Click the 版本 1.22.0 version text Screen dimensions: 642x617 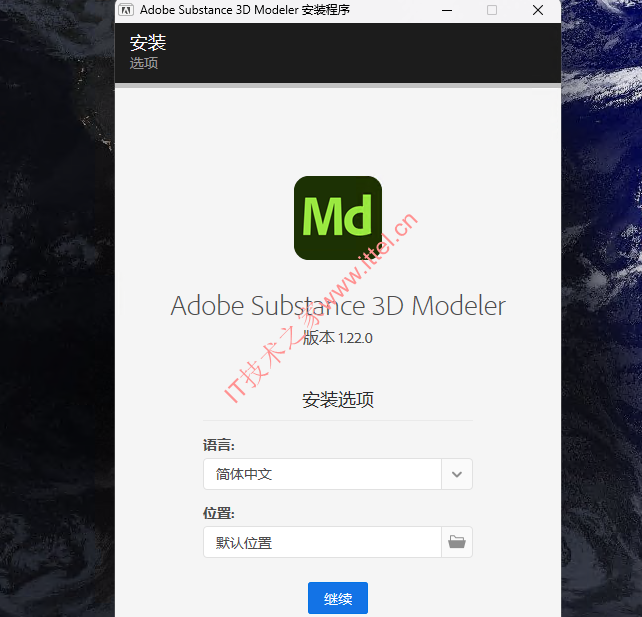(338, 338)
